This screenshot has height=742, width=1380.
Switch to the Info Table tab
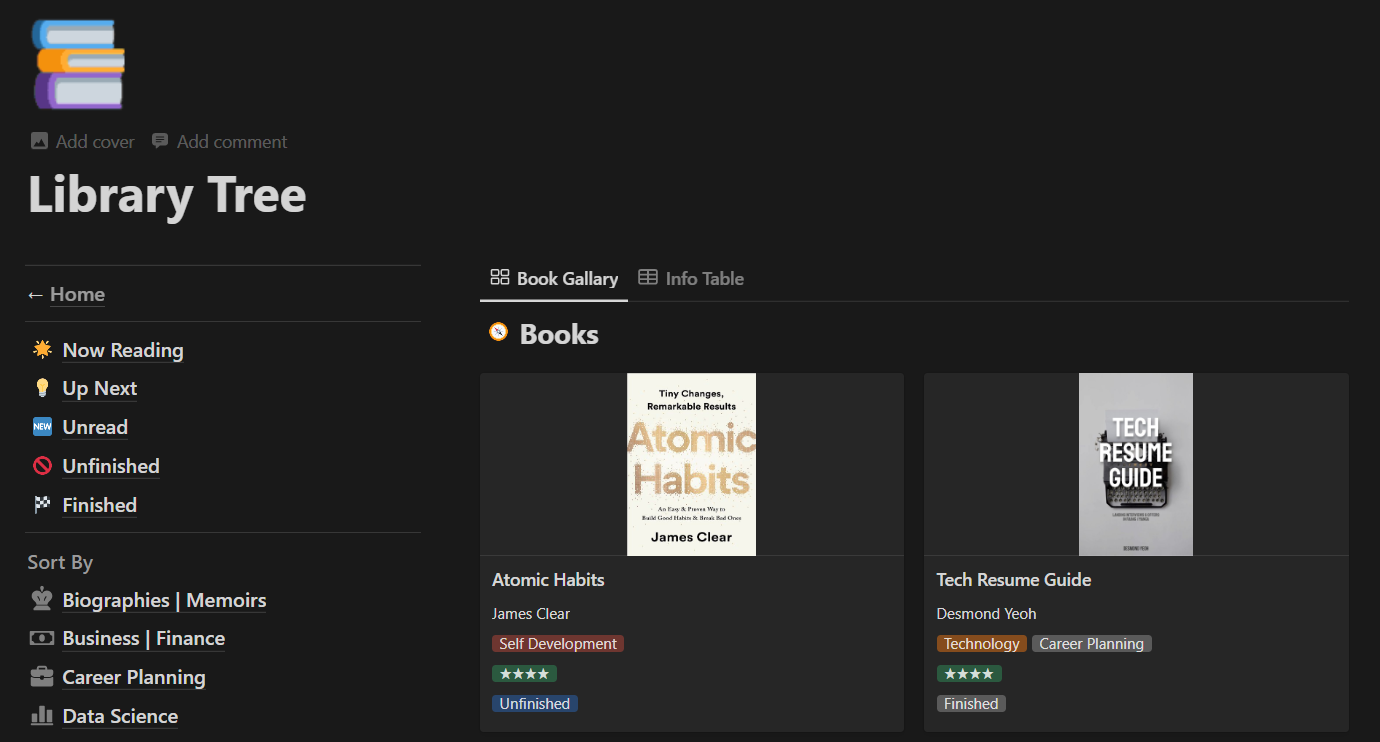691,279
